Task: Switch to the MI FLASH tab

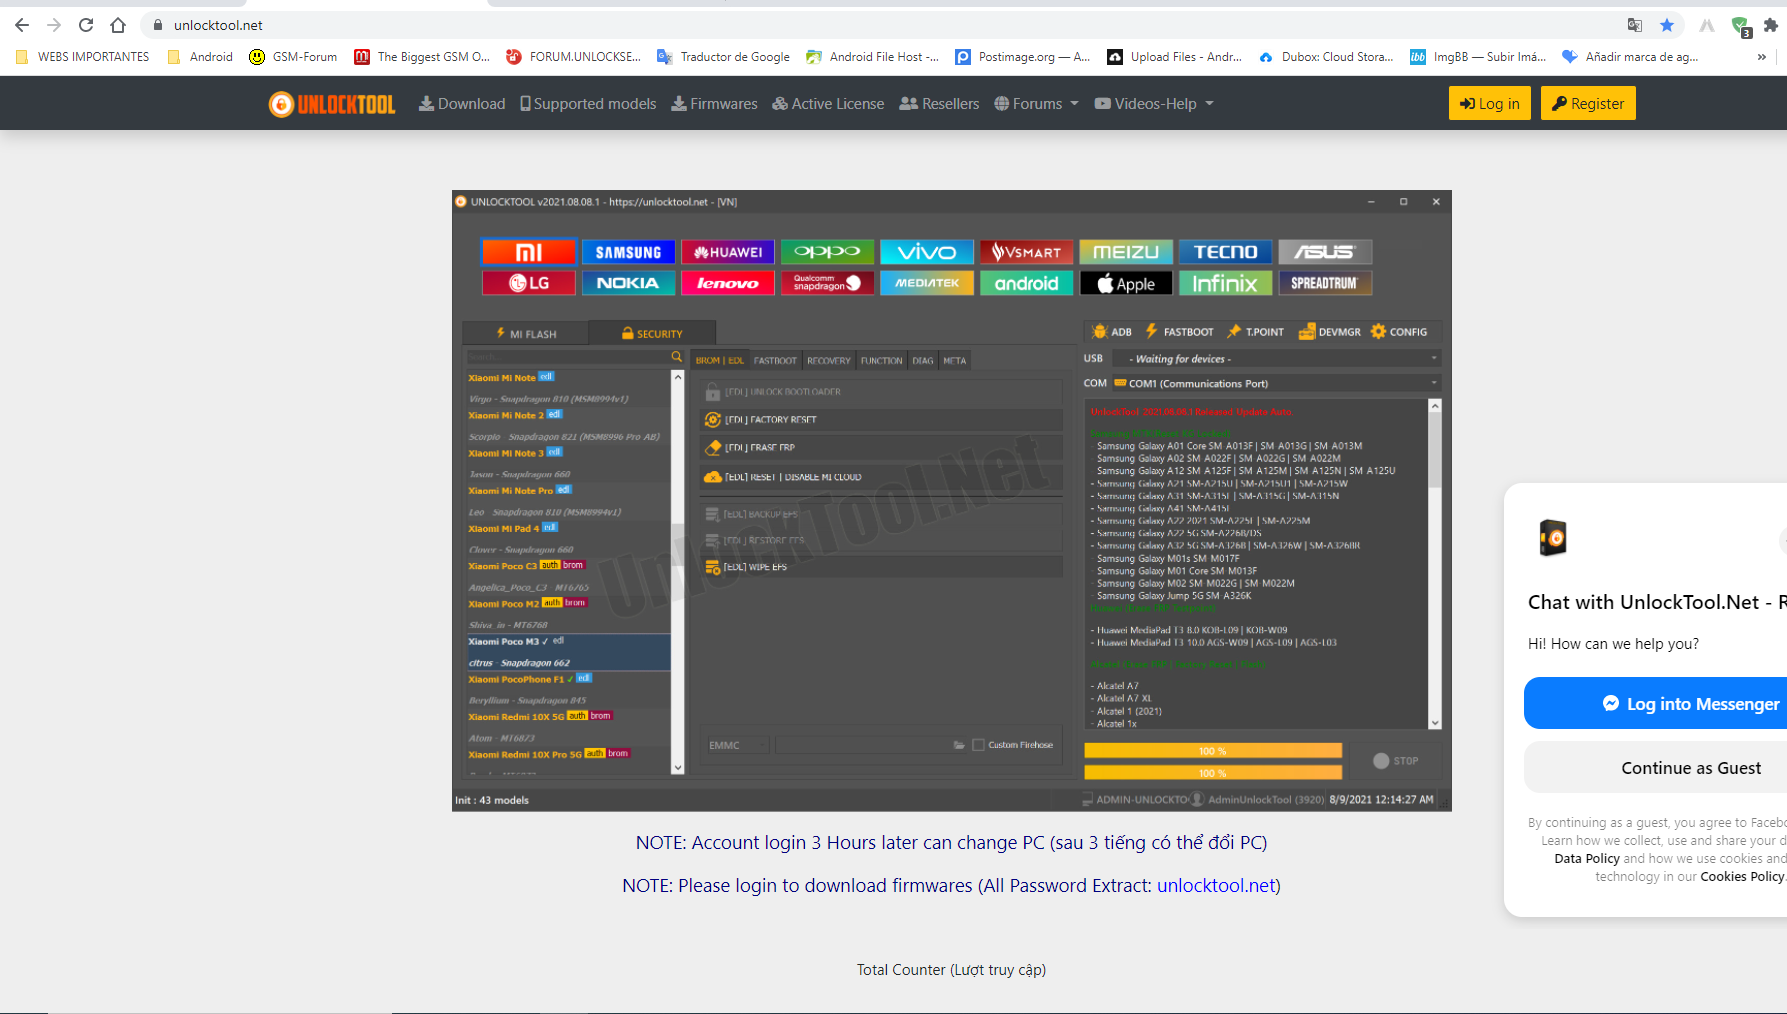Action: point(527,334)
